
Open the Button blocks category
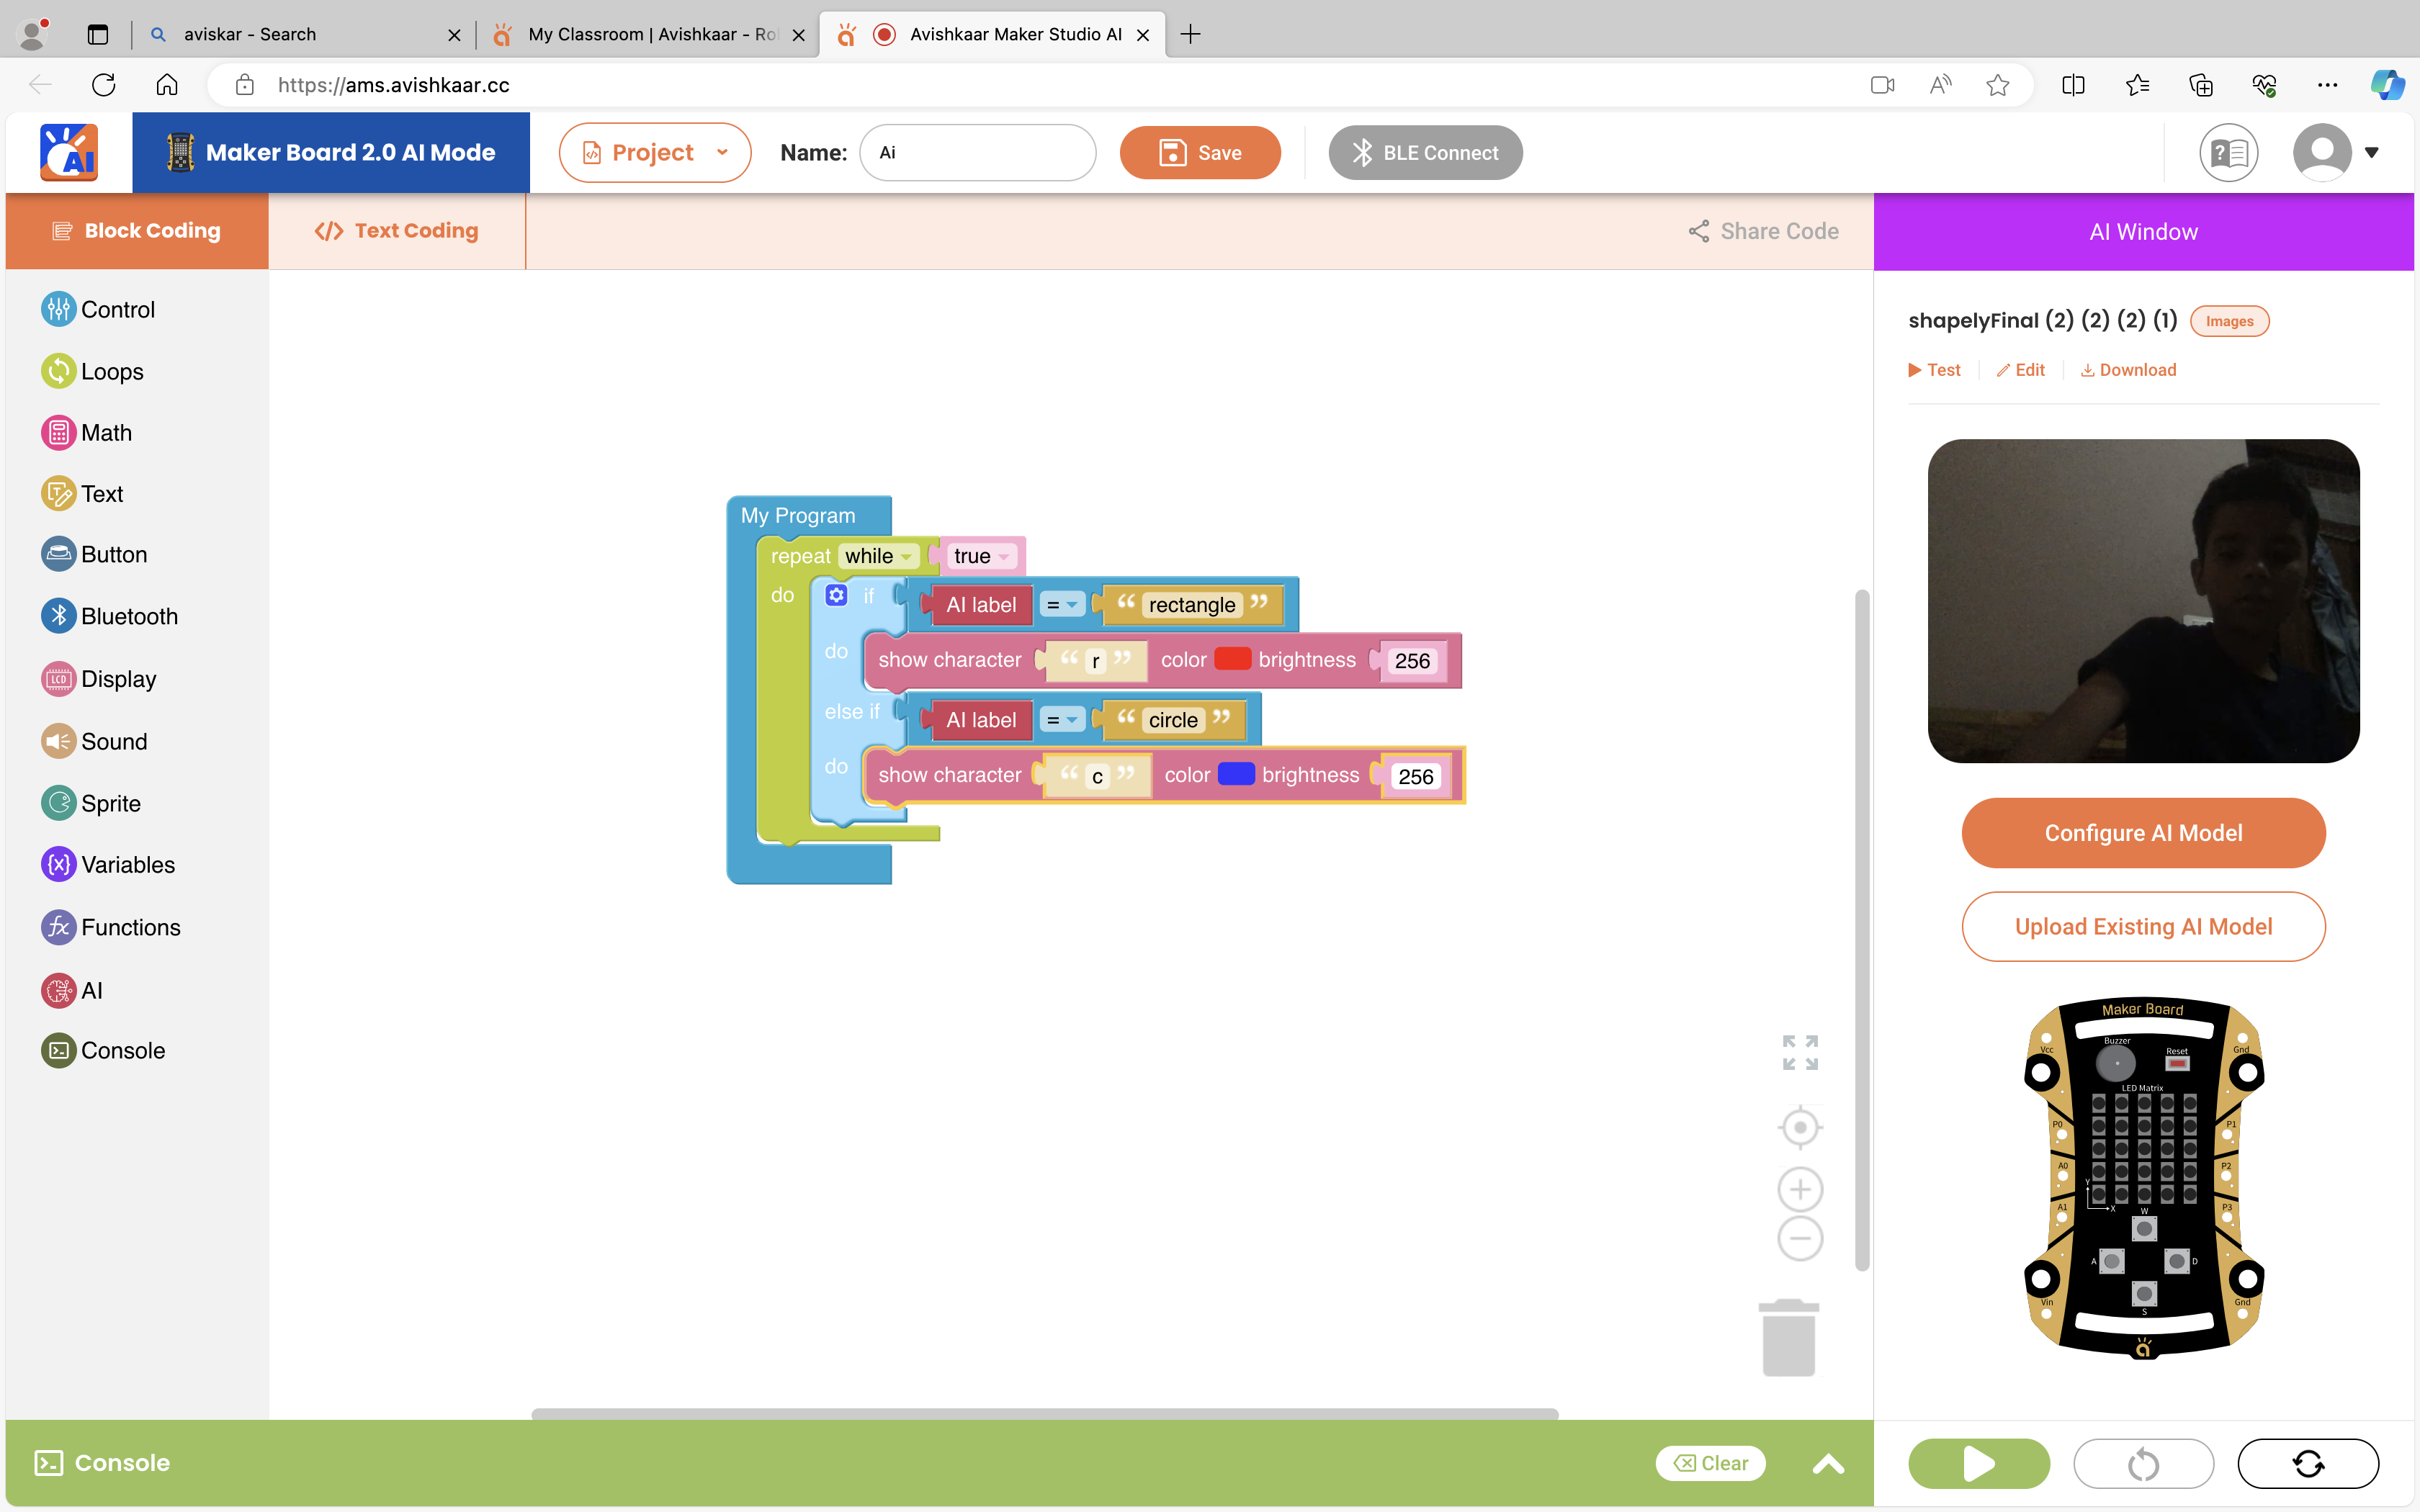[x=94, y=555]
